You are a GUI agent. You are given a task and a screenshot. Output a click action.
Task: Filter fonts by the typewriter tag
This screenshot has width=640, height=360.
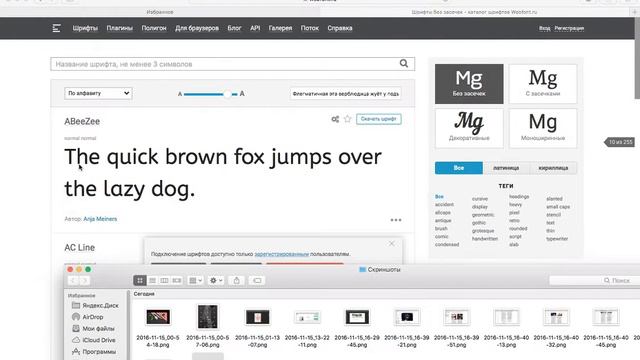557,239
